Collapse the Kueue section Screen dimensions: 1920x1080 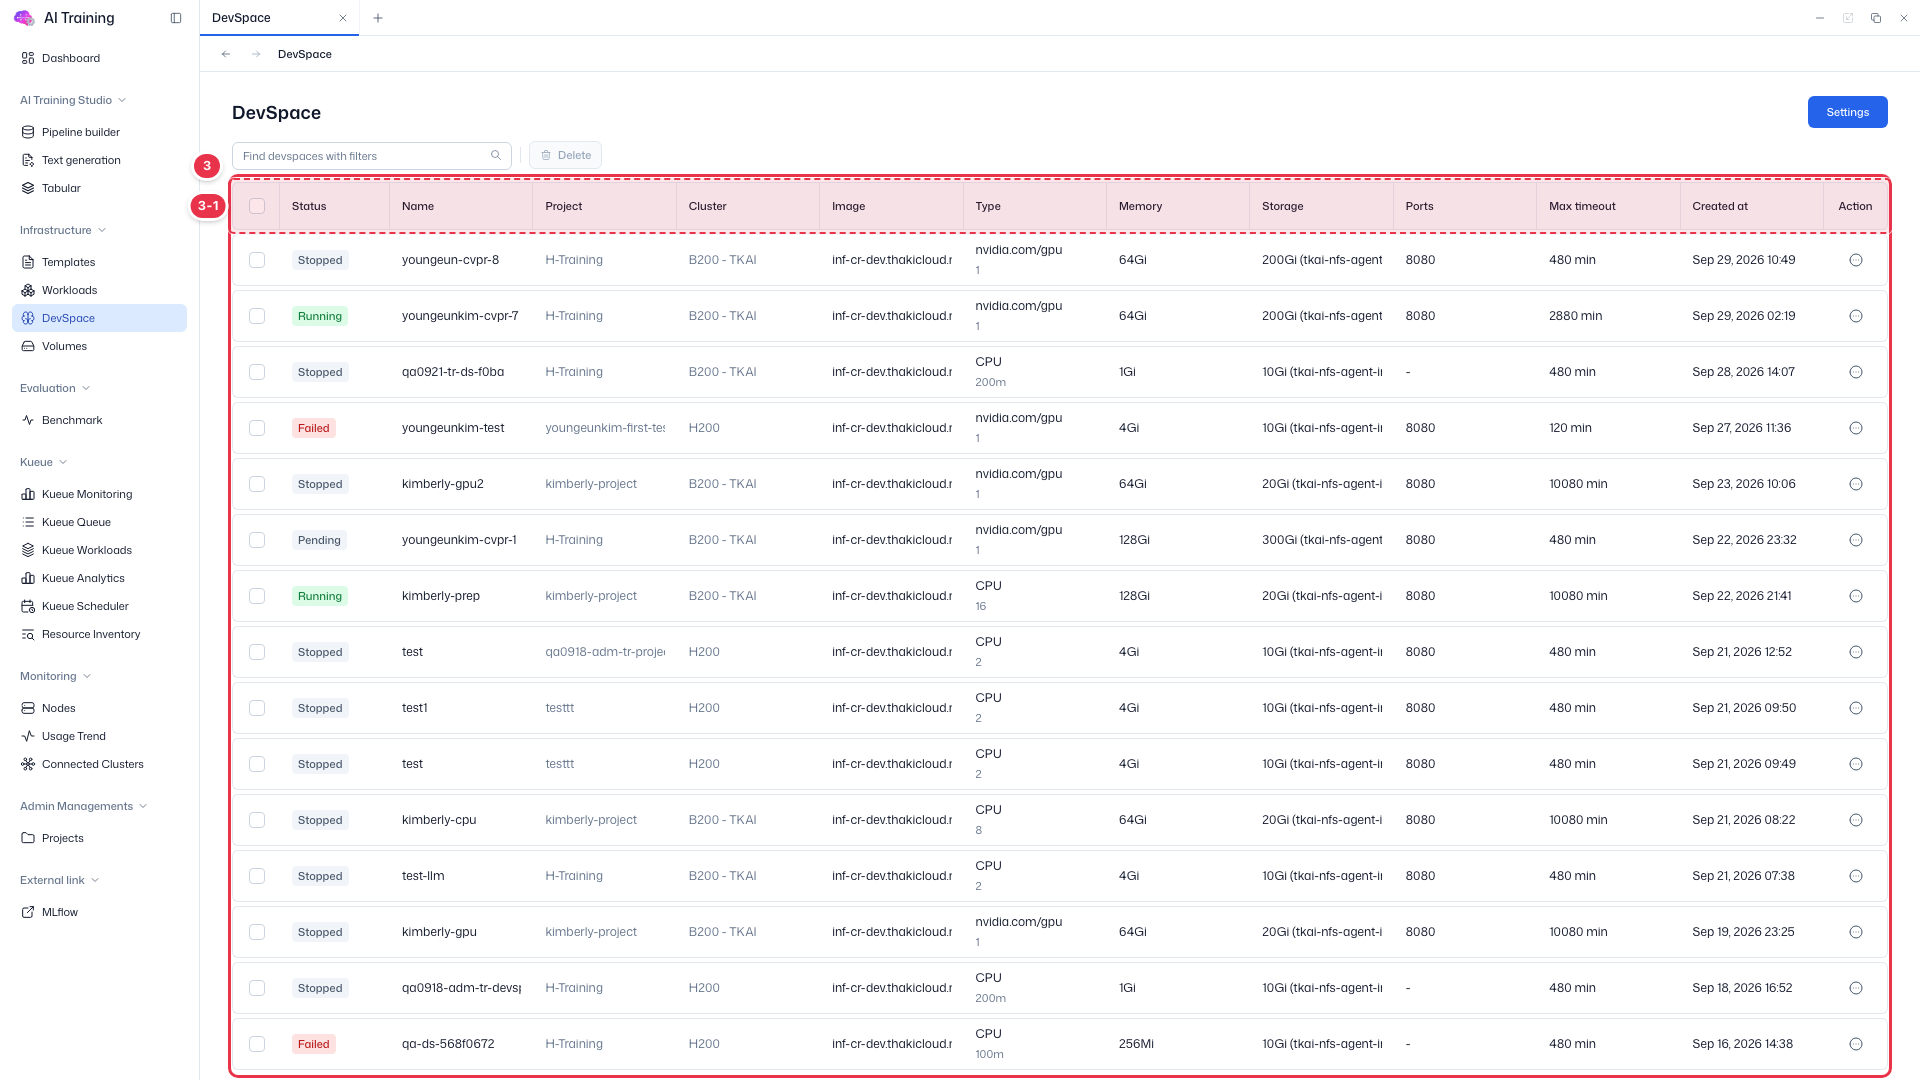coord(43,462)
